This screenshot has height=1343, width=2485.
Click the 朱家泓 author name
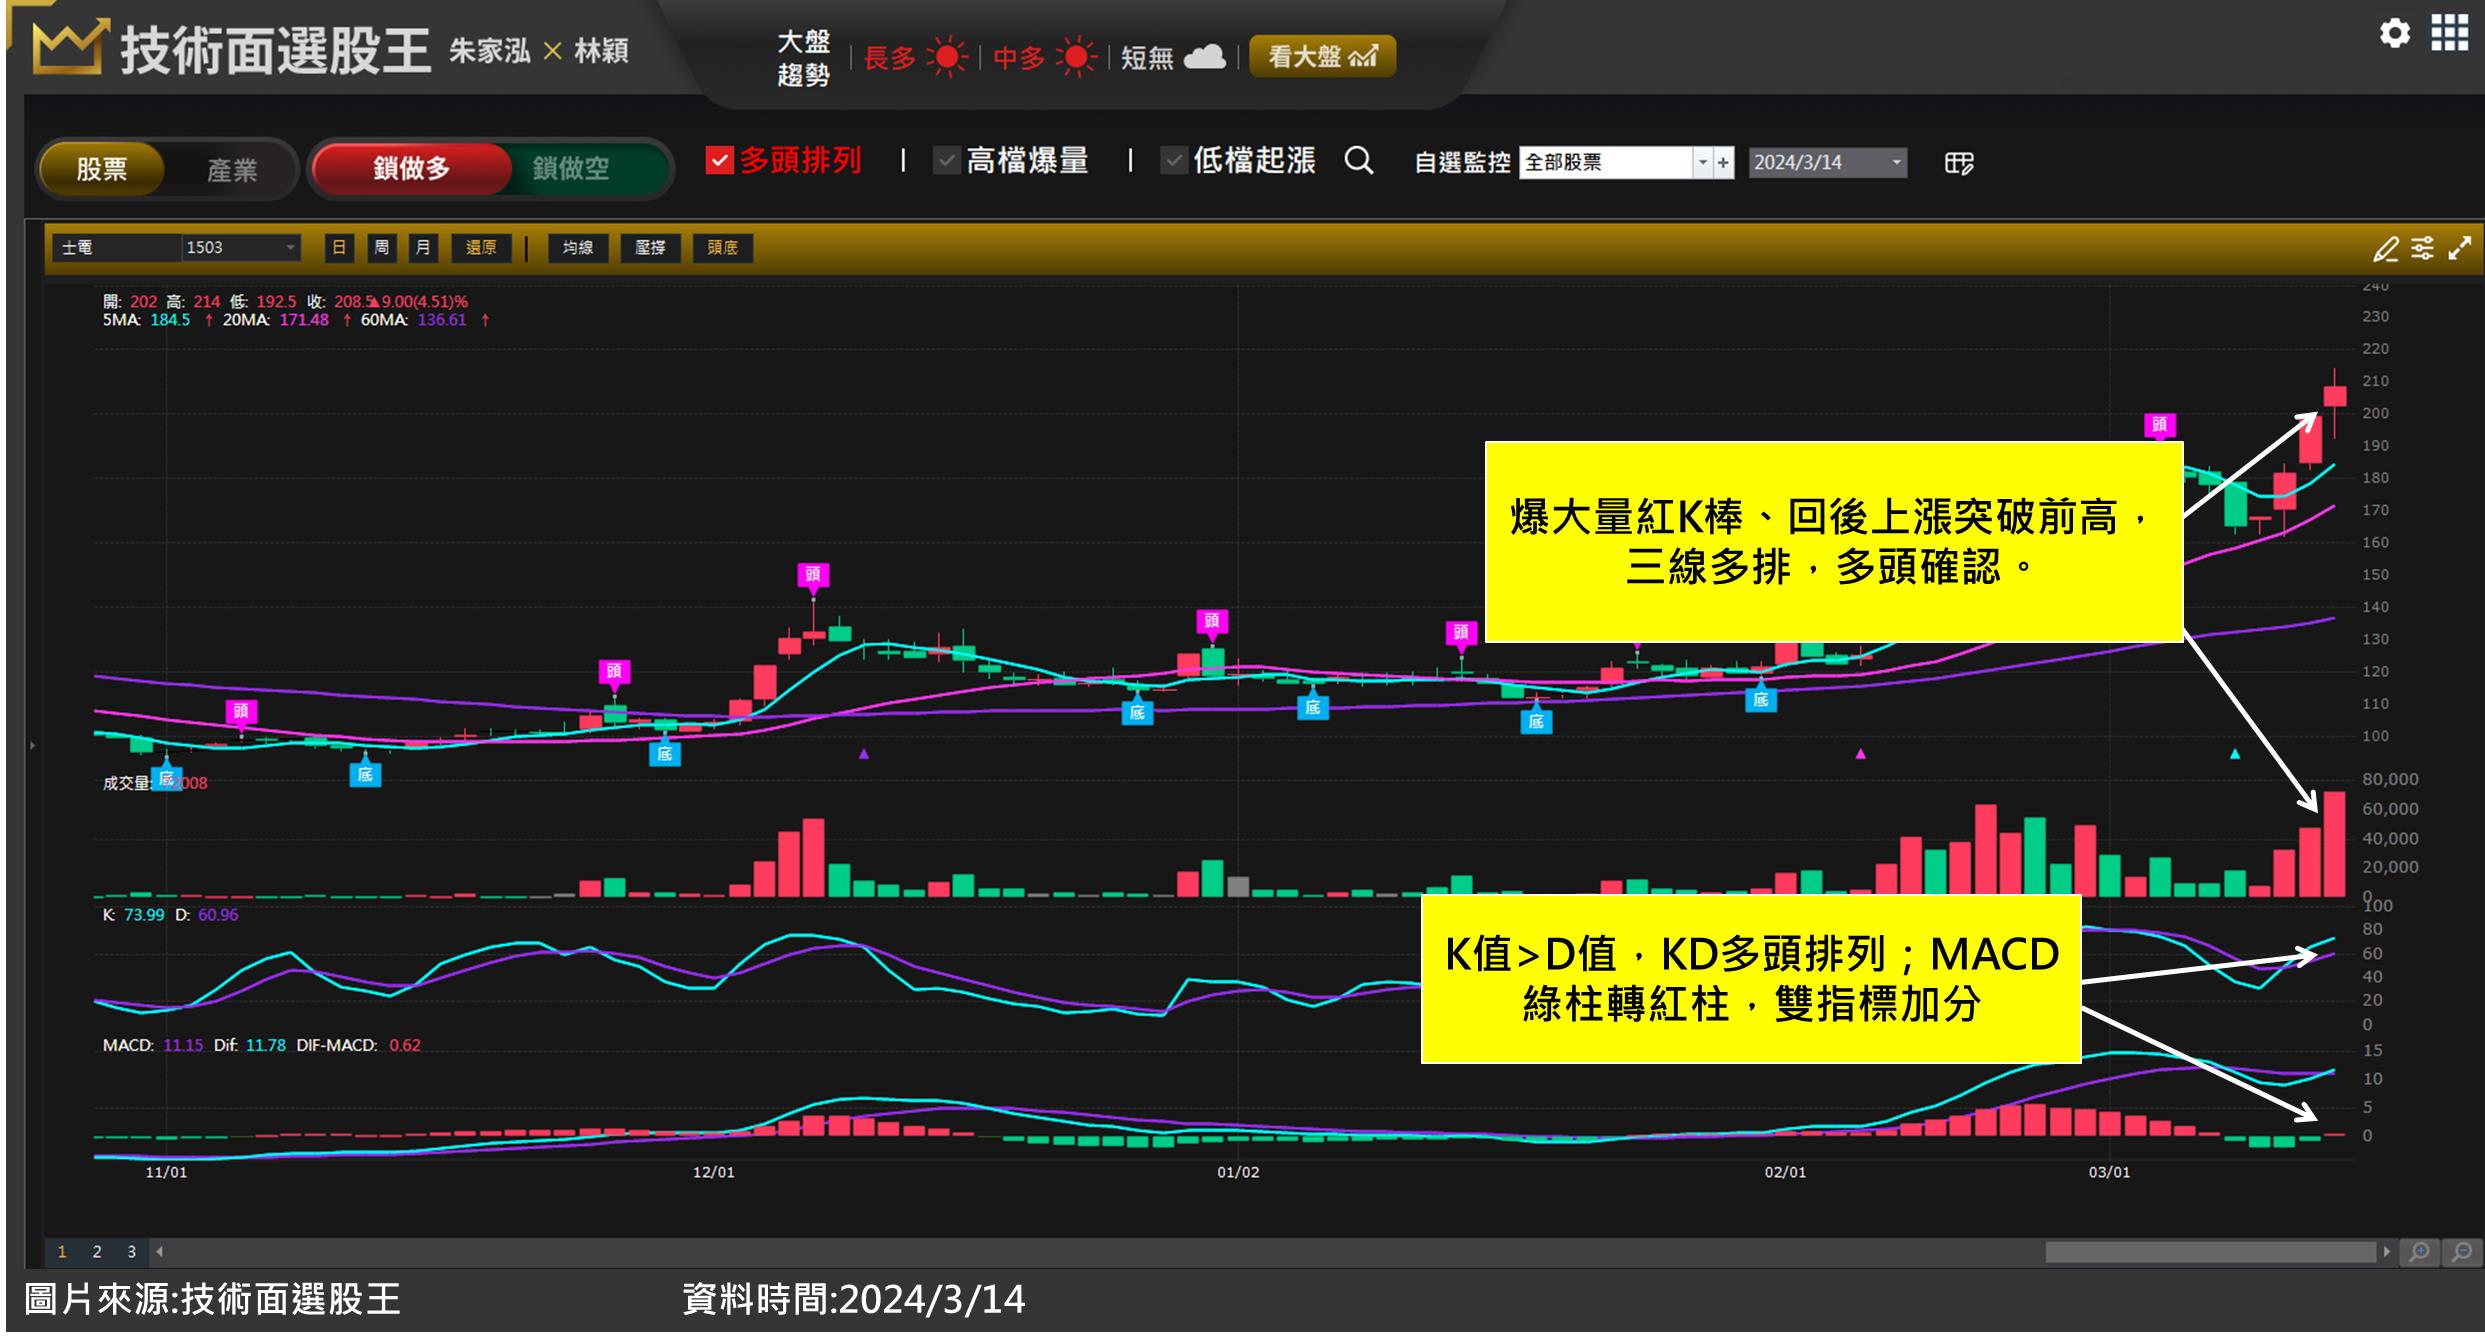point(490,51)
